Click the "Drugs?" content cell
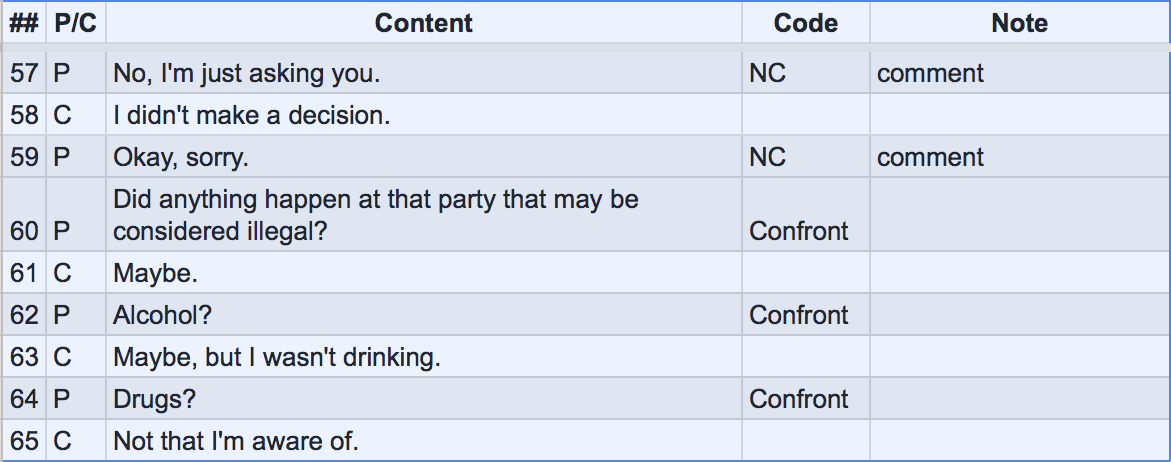 coord(154,399)
